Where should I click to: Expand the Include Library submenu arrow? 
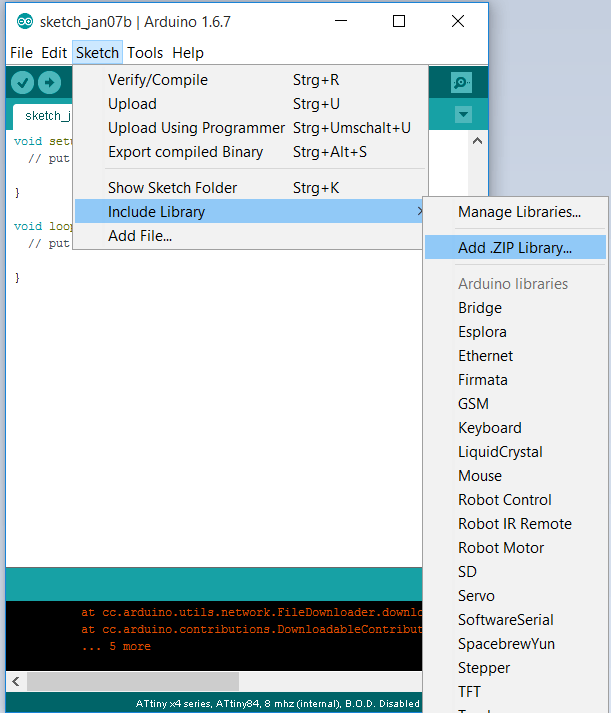[x=419, y=211]
